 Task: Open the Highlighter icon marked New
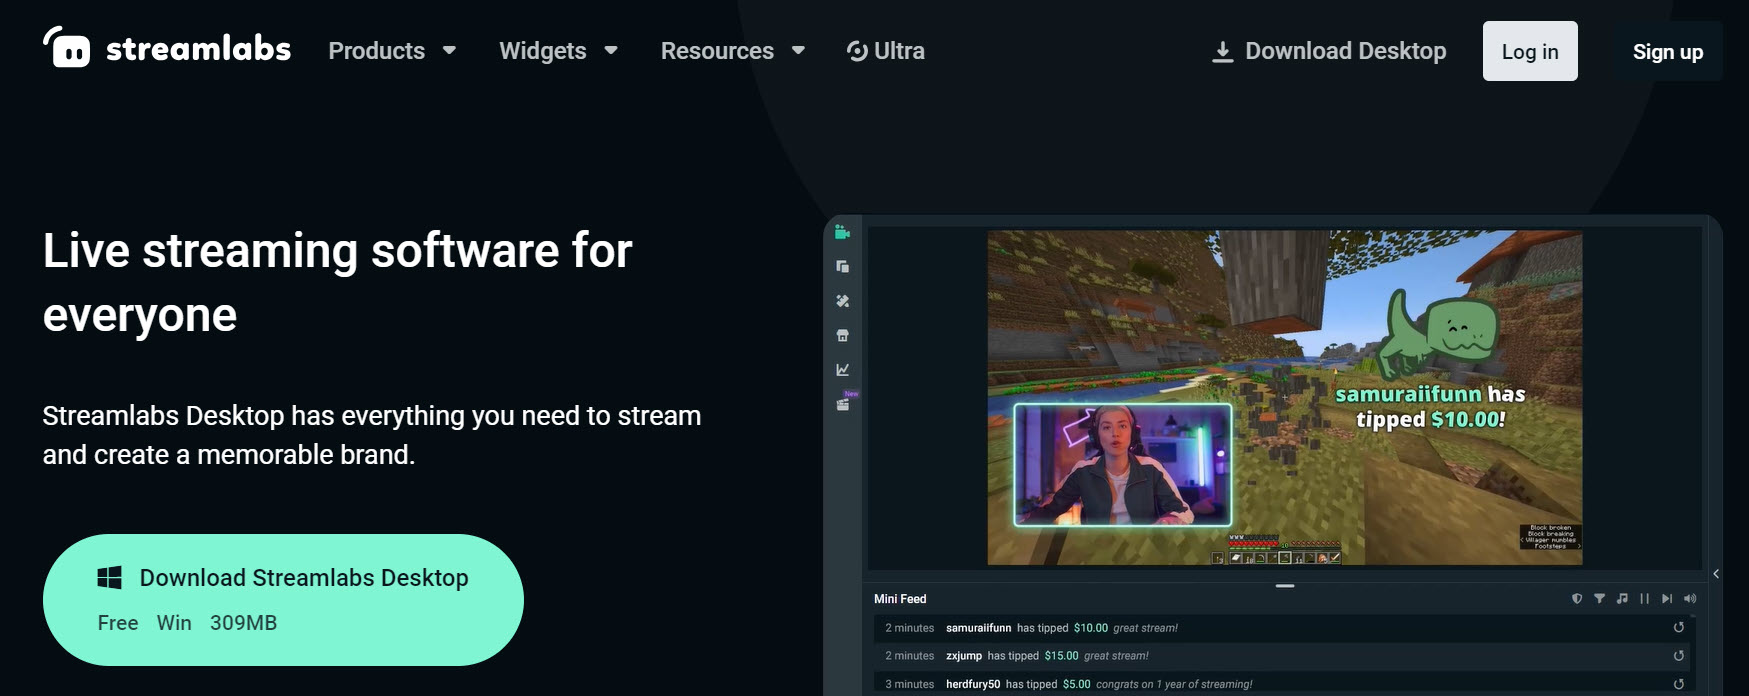[843, 404]
